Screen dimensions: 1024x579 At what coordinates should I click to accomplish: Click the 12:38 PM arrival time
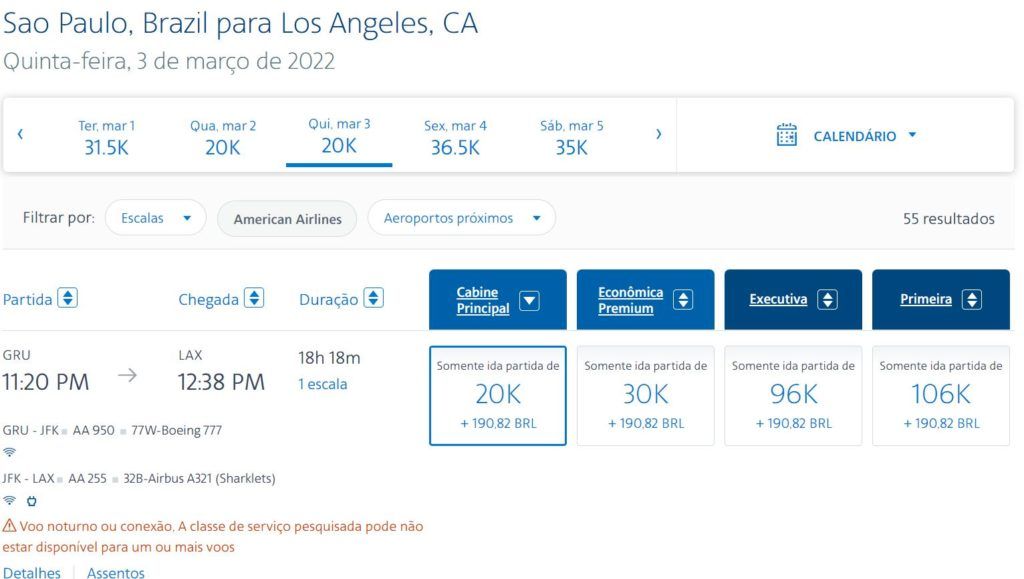(x=221, y=382)
